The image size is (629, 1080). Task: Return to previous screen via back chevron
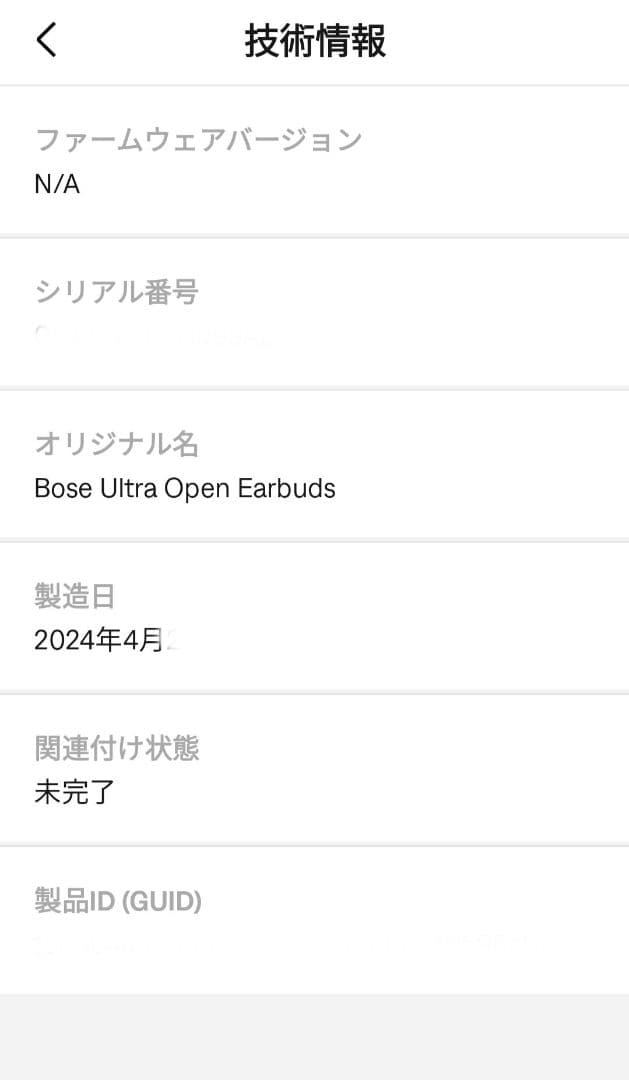pos(44,41)
